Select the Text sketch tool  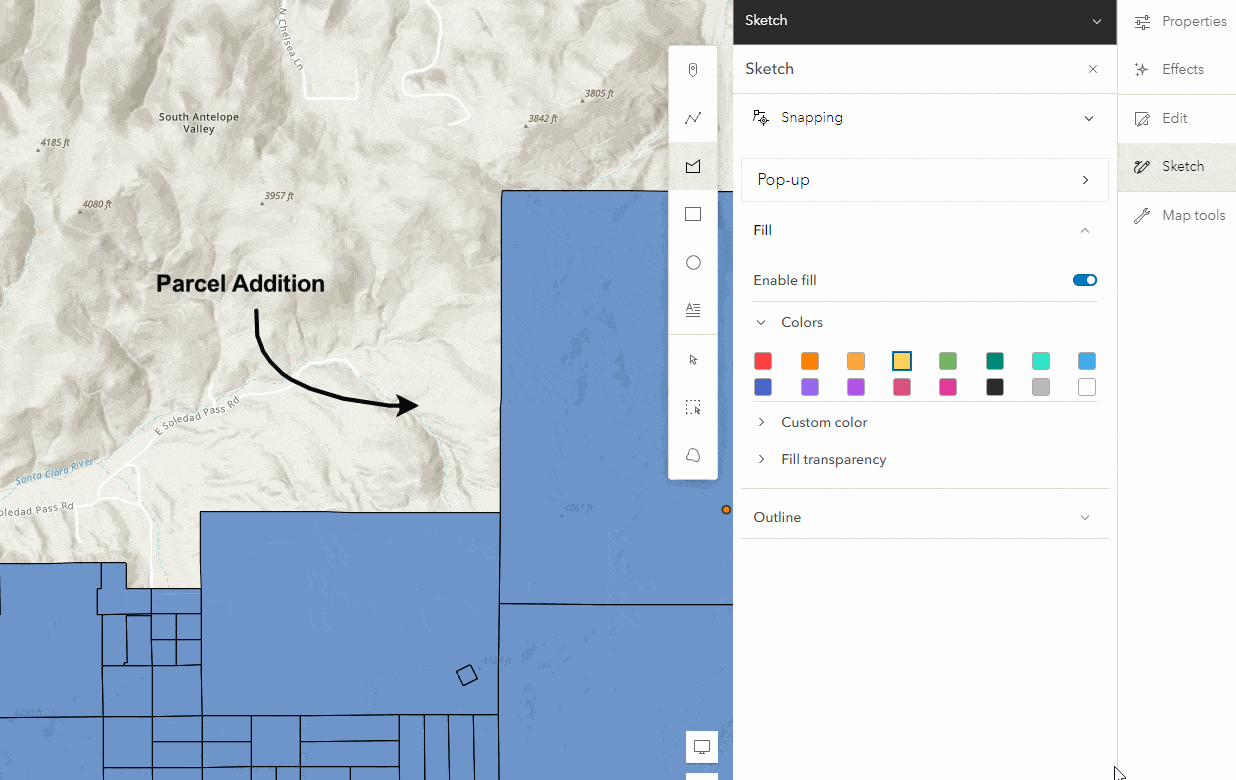pyautogui.click(x=692, y=310)
